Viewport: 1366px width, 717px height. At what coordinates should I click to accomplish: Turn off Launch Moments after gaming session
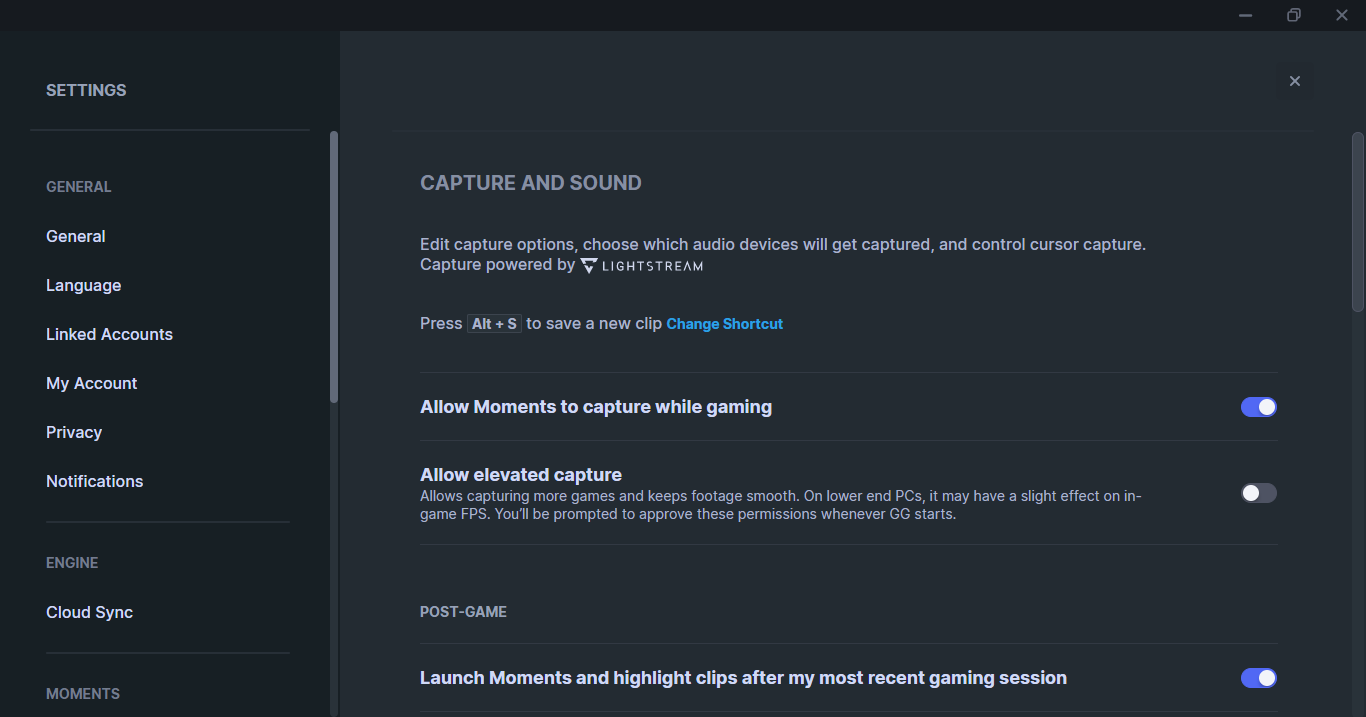[1258, 678]
